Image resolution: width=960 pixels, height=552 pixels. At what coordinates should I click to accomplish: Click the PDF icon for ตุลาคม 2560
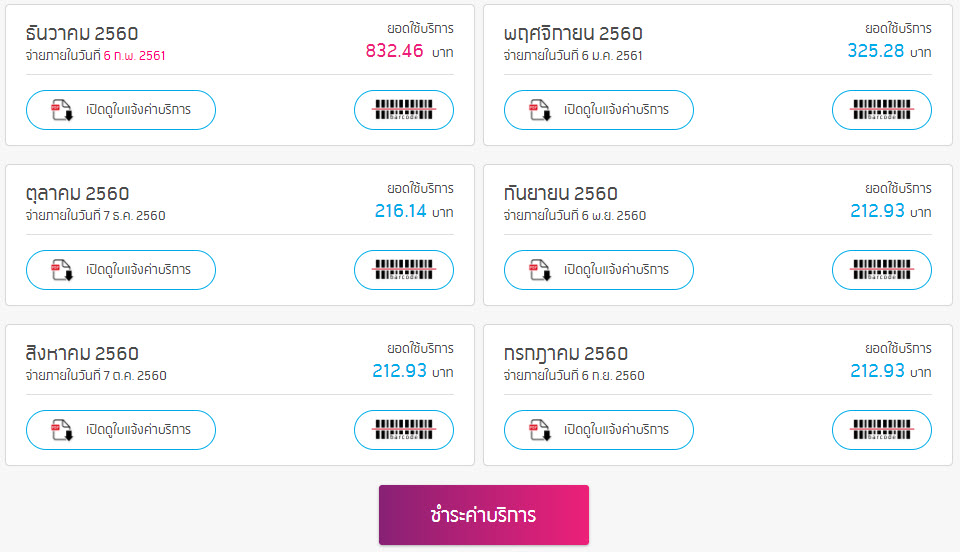pos(62,270)
